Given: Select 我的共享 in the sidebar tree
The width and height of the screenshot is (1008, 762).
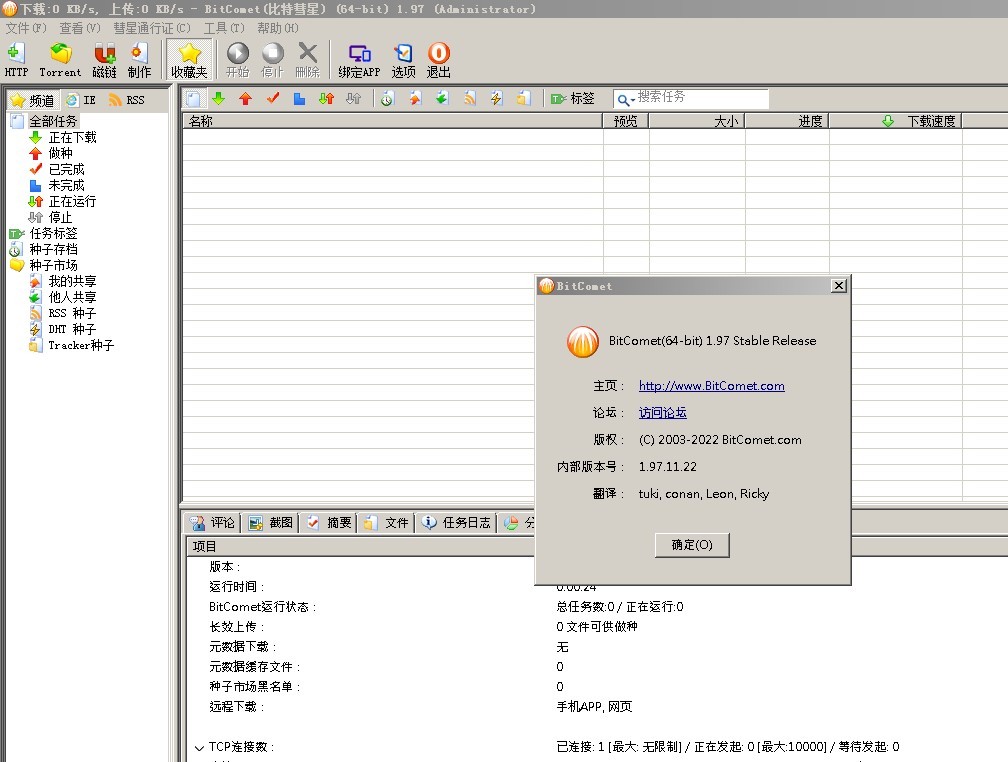Looking at the screenshot, I should point(73,281).
